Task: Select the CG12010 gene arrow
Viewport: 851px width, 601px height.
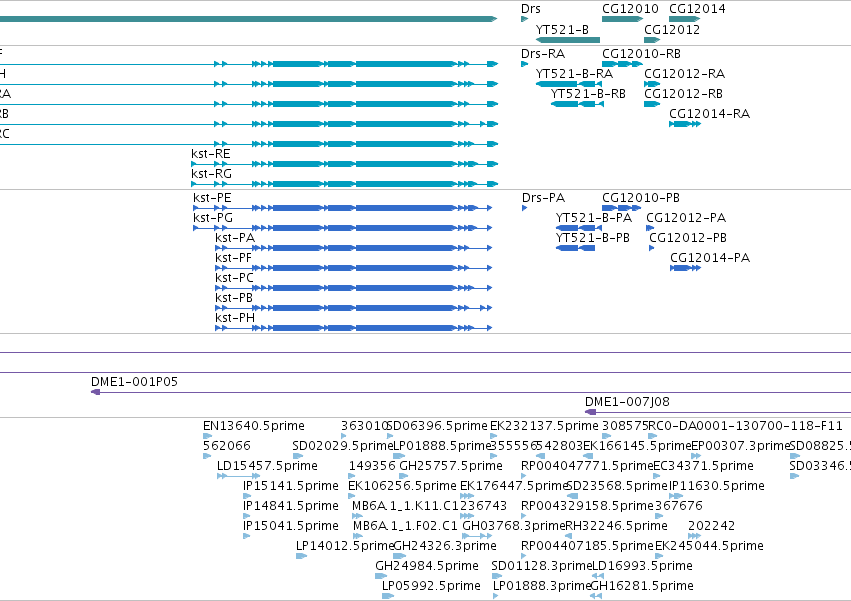Action: [623, 19]
